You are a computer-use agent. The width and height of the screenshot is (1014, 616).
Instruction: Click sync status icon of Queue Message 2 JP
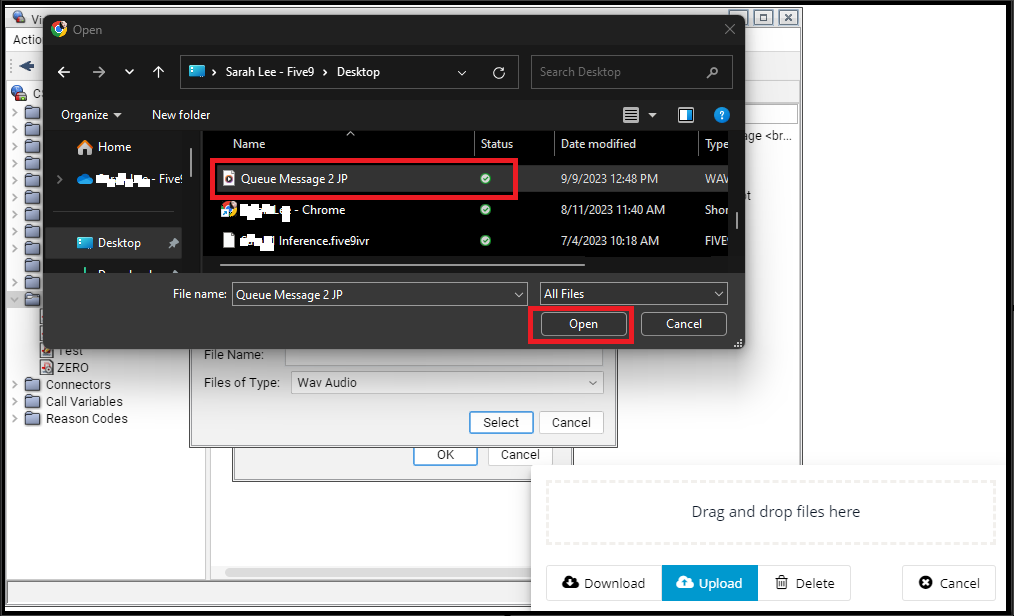[x=486, y=179]
